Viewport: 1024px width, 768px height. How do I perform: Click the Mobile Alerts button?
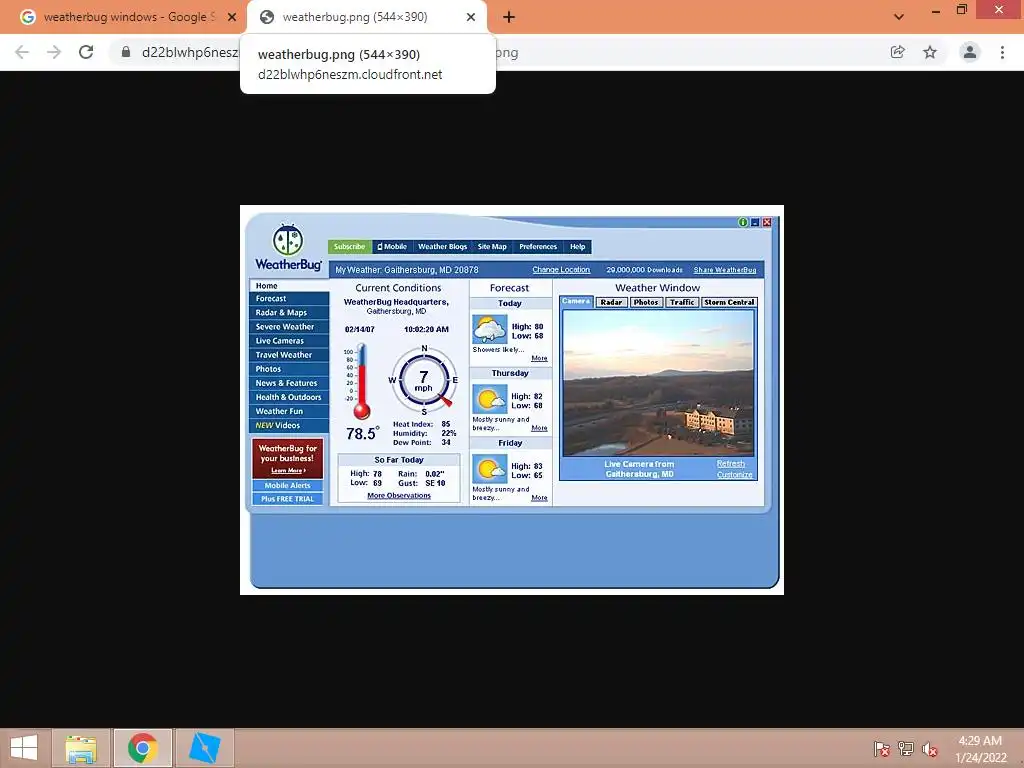(x=287, y=485)
